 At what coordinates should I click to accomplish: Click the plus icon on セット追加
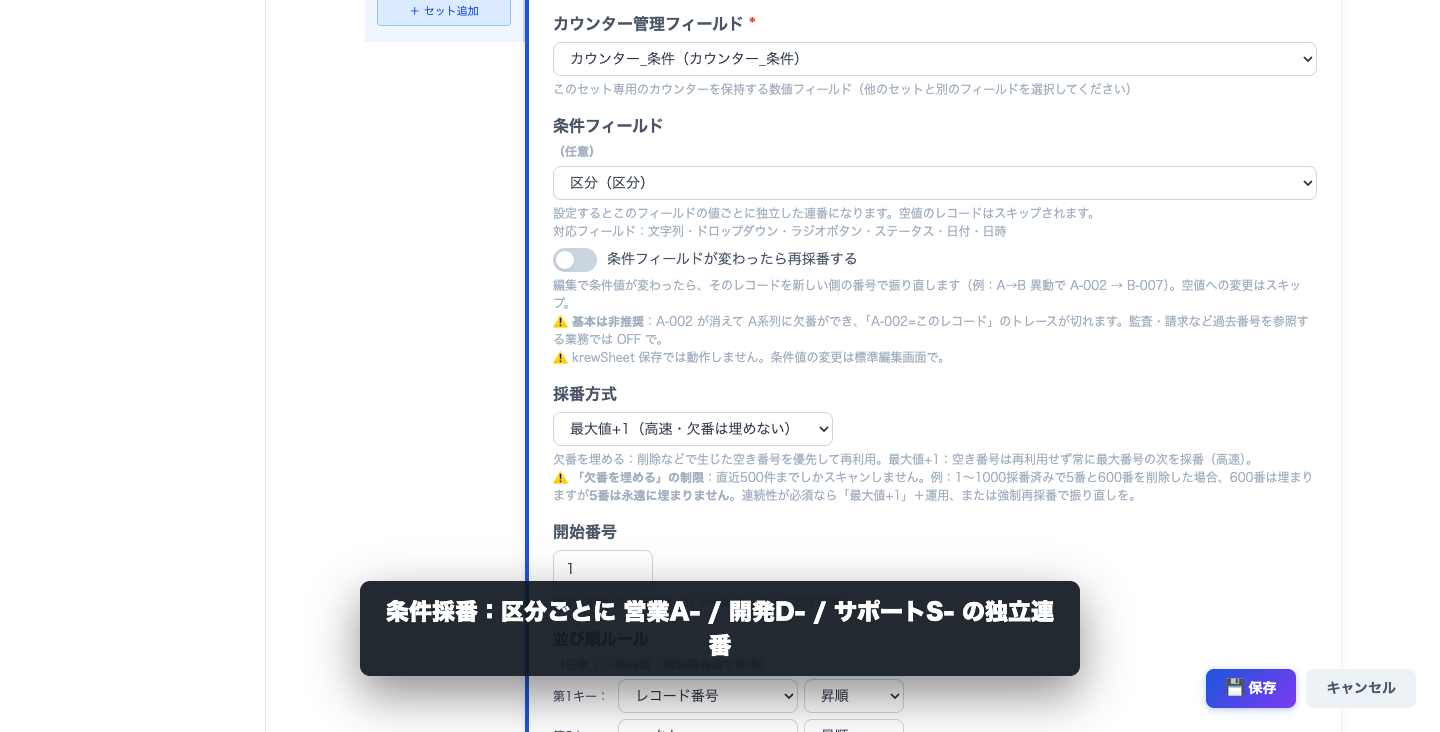(415, 11)
